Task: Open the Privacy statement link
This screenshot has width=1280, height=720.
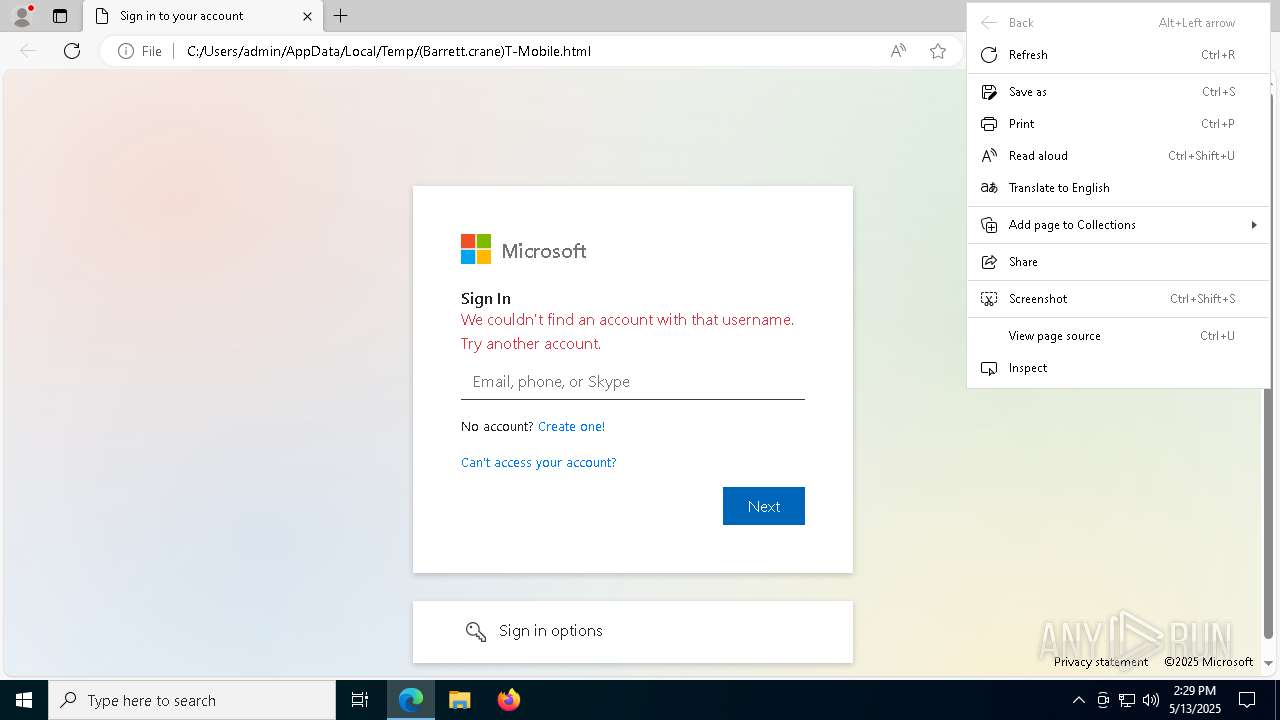Action: click(x=1101, y=662)
